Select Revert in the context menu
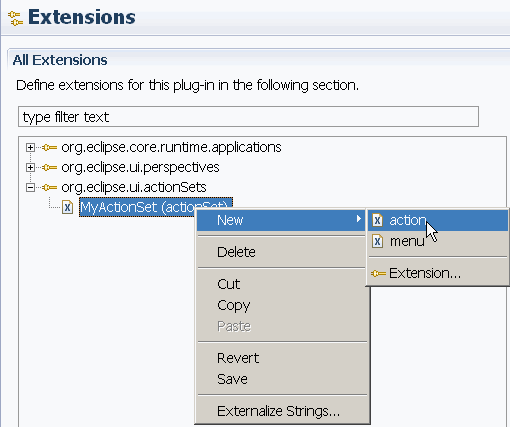511x428 pixels. click(x=238, y=358)
